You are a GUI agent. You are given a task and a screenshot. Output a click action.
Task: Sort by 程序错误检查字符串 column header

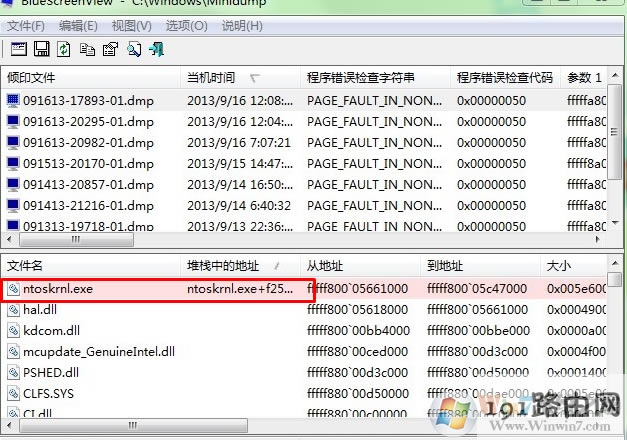[x=375, y=78]
